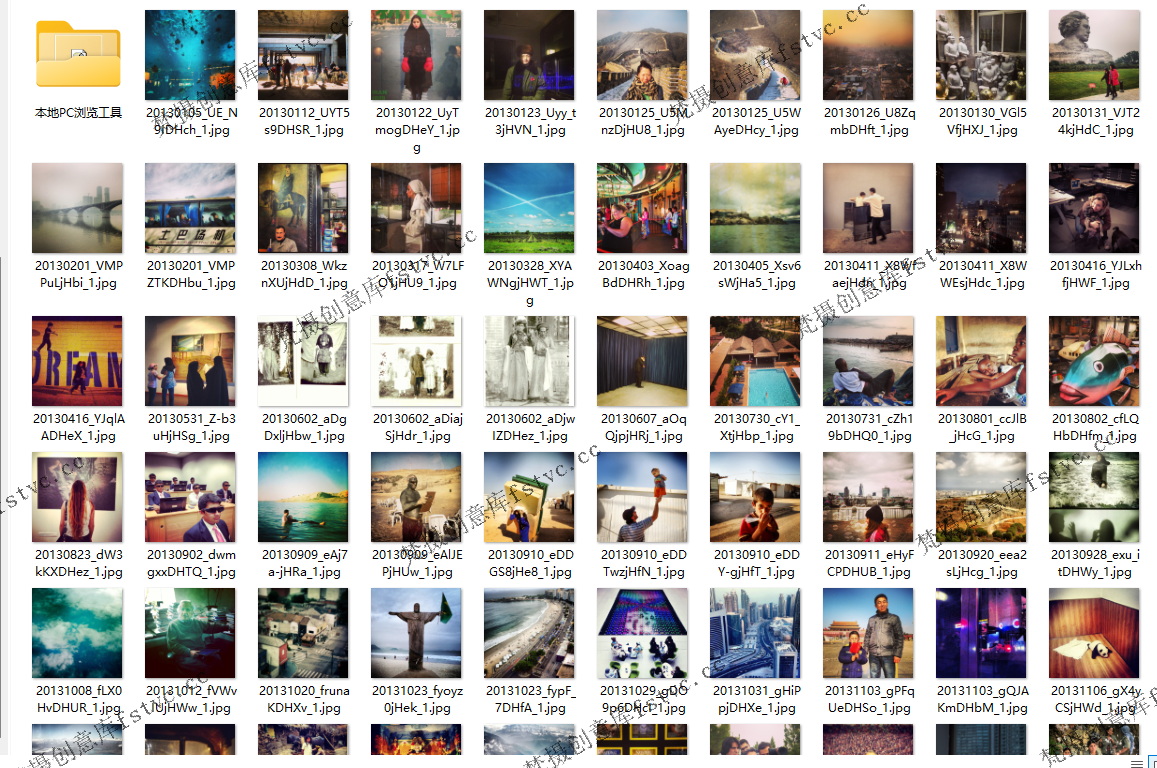The width and height of the screenshot is (1157, 768).
Task: Click filename text 20130317_W7LFOYjHU9_1.jpg
Action: click(x=418, y=274)
